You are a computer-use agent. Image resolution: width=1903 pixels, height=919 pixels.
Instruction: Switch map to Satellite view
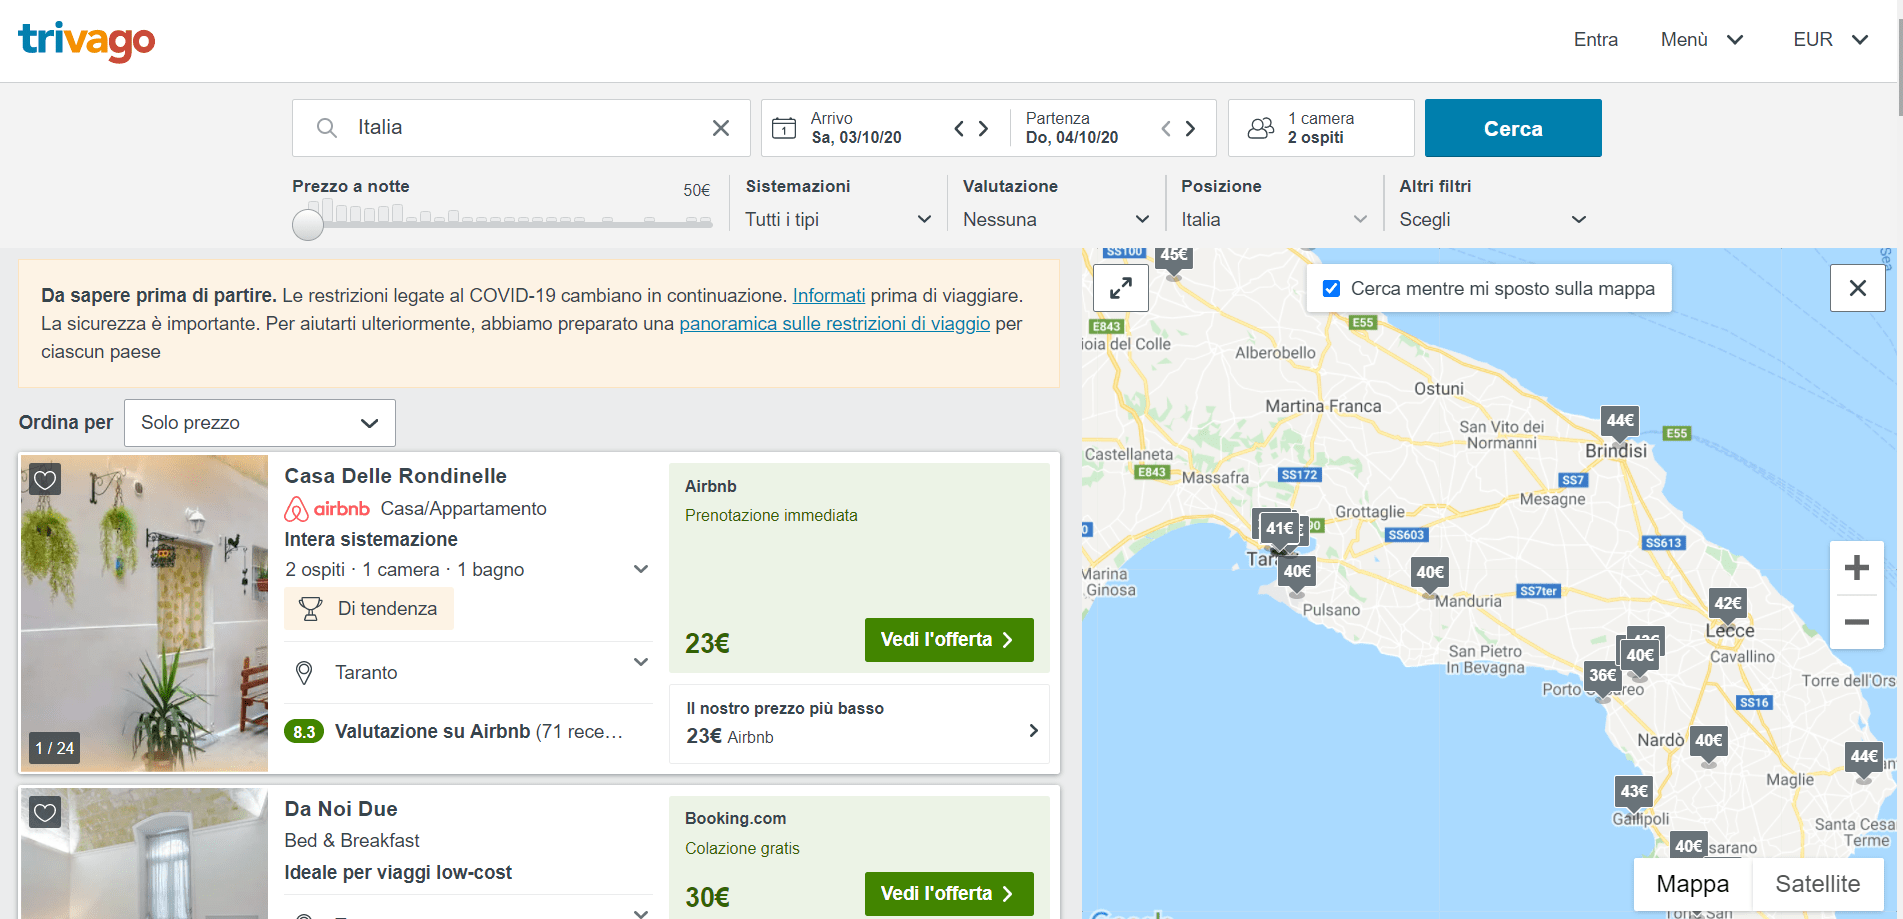1818,884
